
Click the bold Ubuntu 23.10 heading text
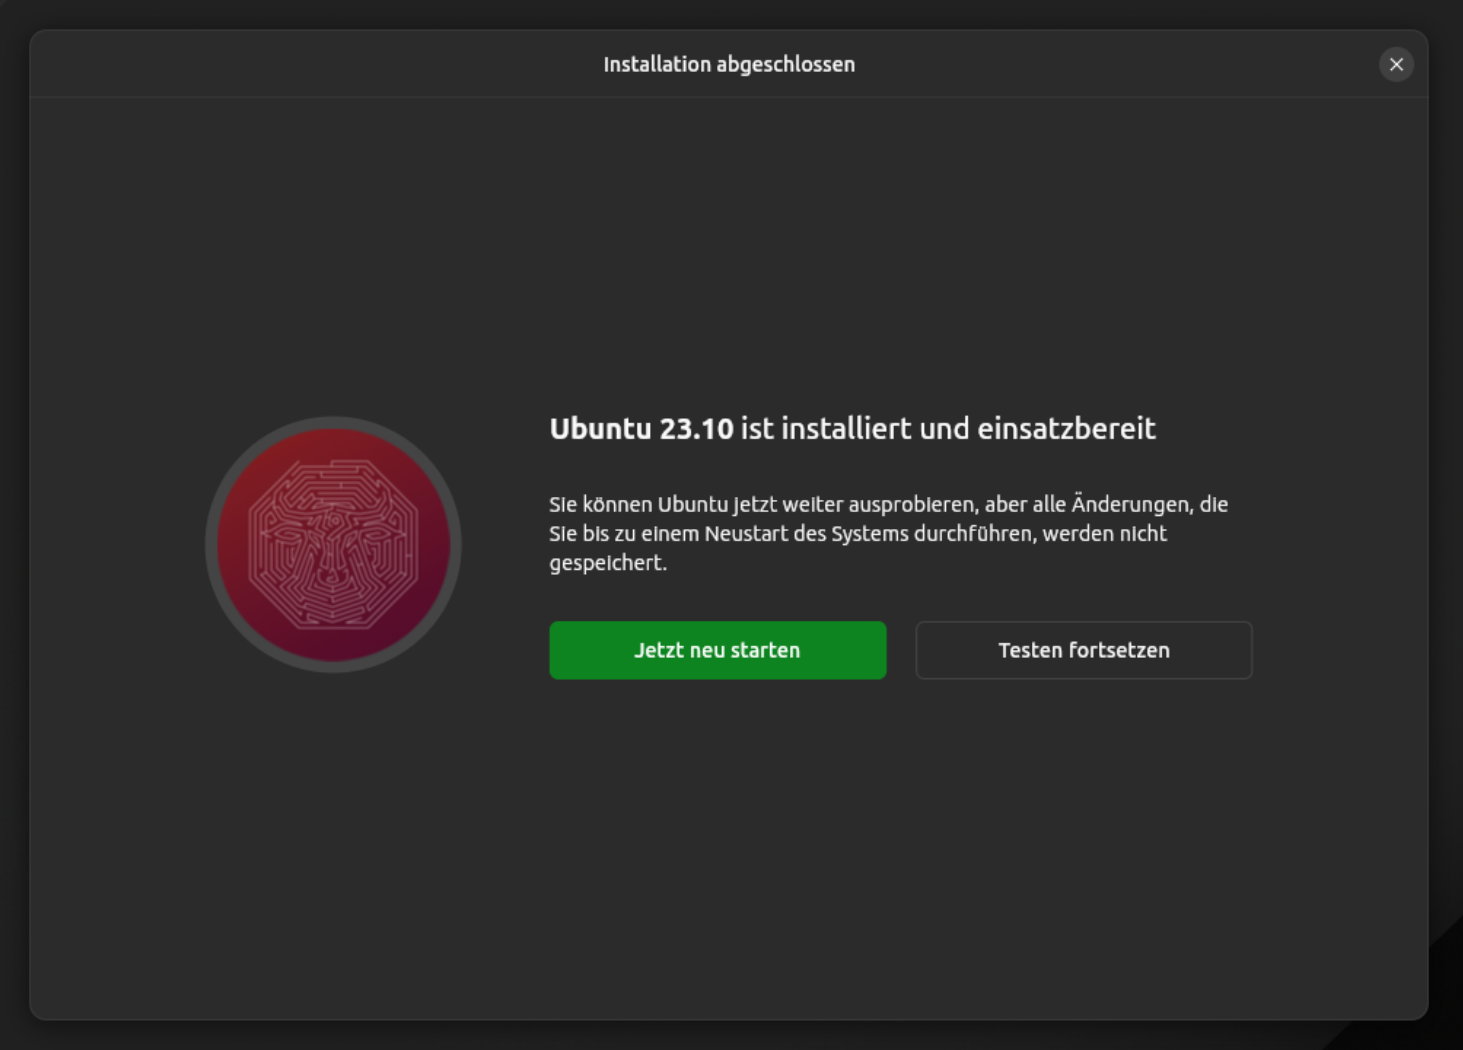(641, 429)
